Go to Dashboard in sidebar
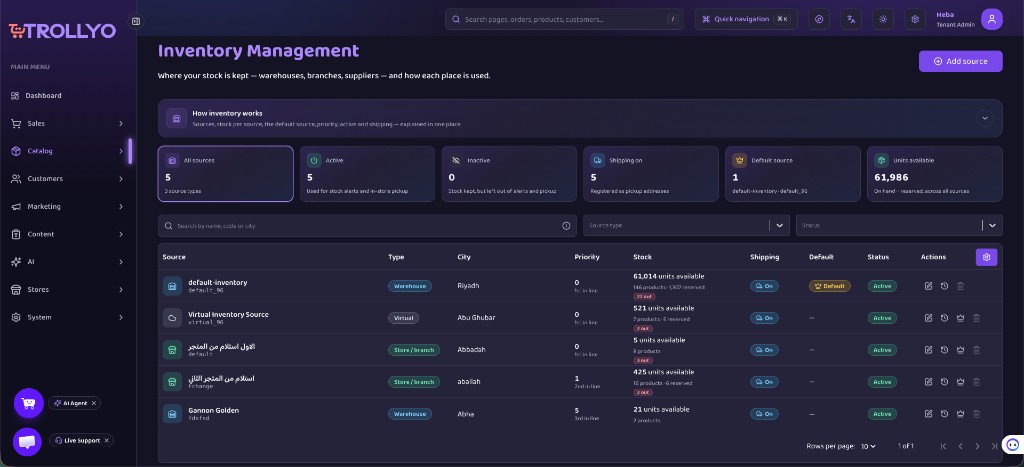Screen dimensions: 1024x467 (67, 95)
